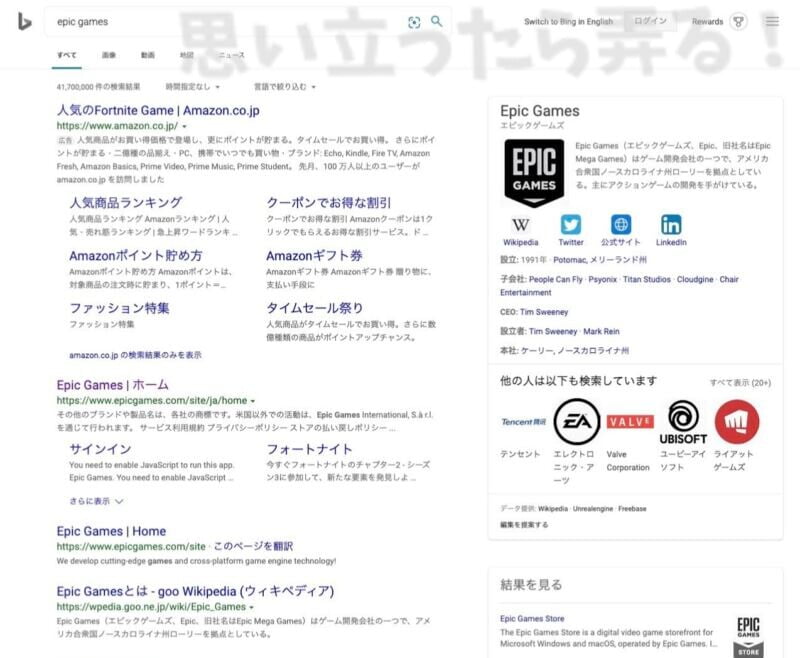Open the サインイン sublink
800x658 pixels.
(101, 449)
